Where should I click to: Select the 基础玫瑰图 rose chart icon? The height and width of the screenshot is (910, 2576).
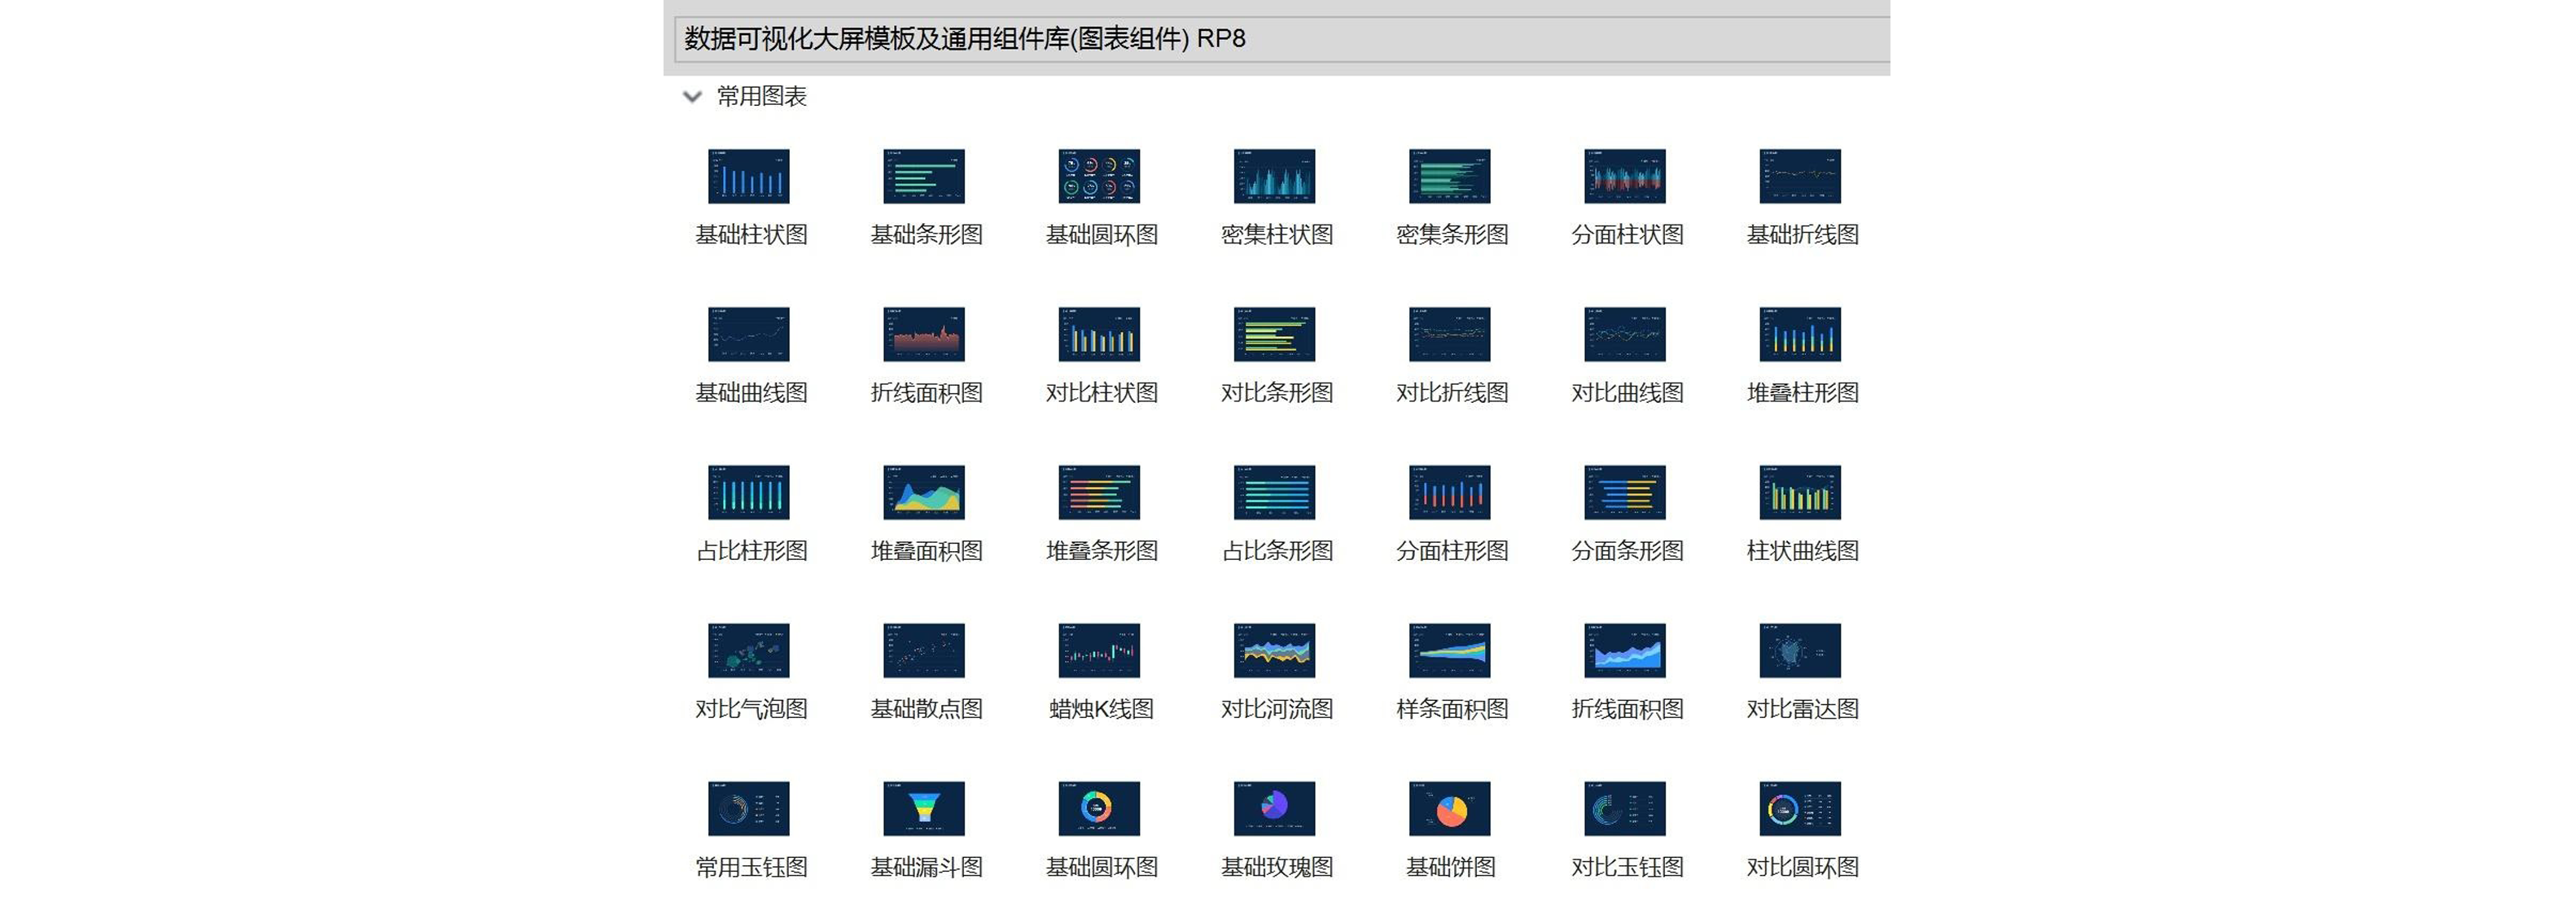[x=1274, y=808]
